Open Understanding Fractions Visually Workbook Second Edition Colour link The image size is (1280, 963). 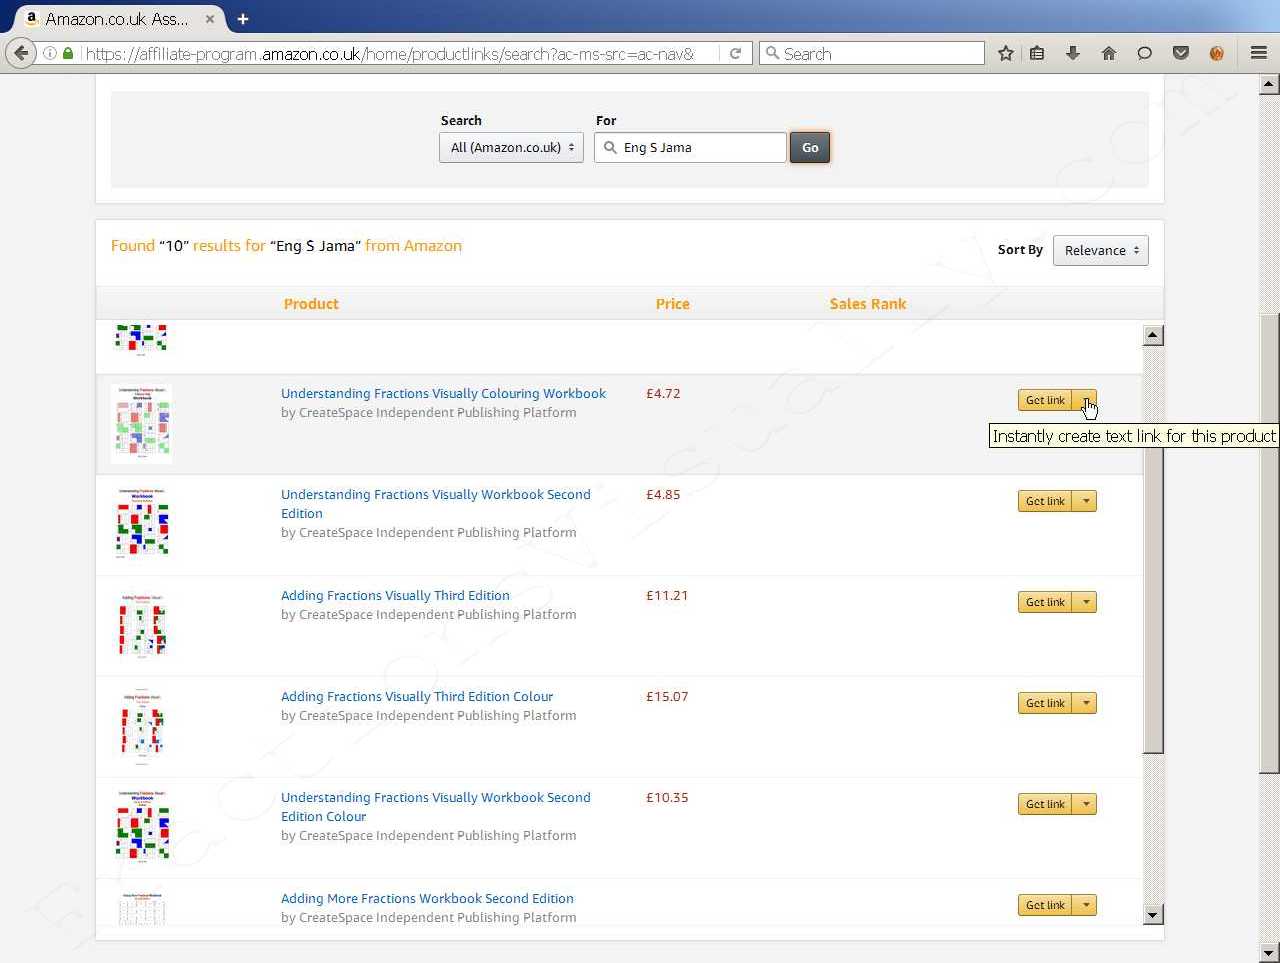coord(436,806)
